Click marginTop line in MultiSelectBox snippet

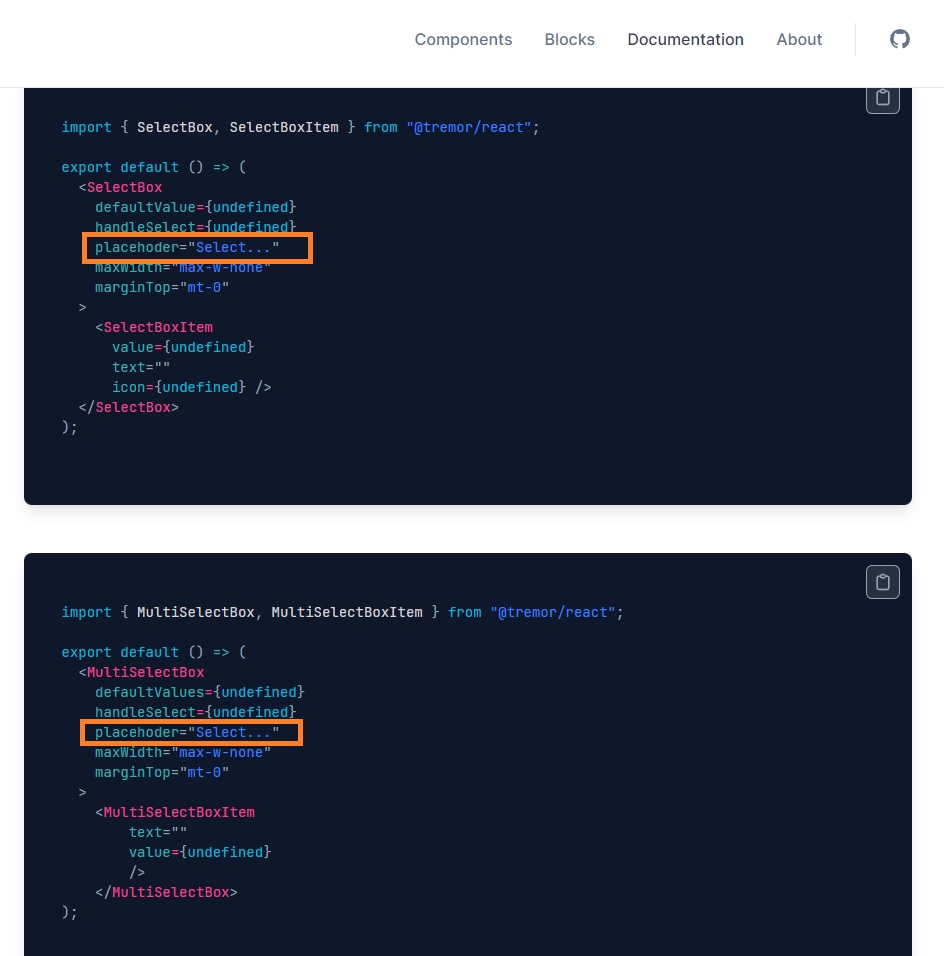click(x=162, y=772)
